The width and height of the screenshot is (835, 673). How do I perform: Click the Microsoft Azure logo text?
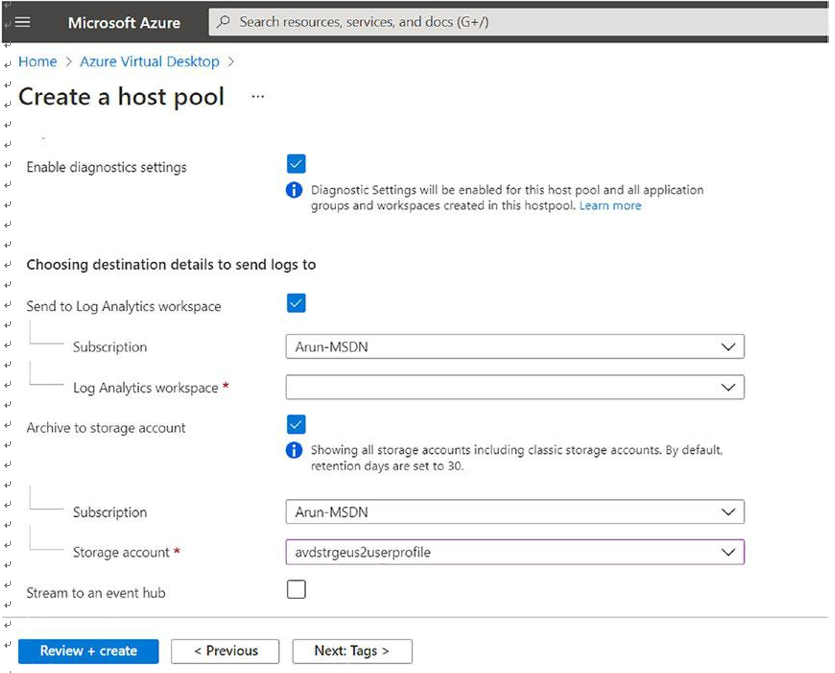pos(124,23)
